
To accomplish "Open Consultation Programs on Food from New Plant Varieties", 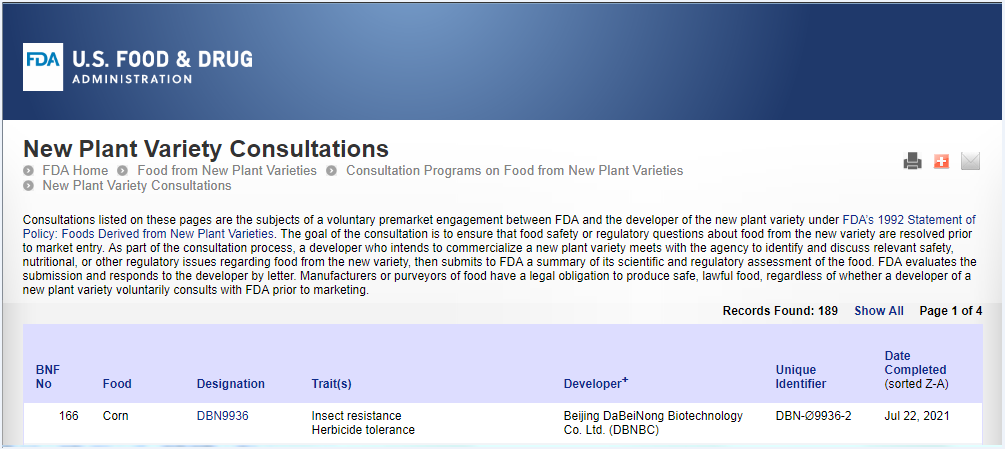I will click(x=515, y=170).
